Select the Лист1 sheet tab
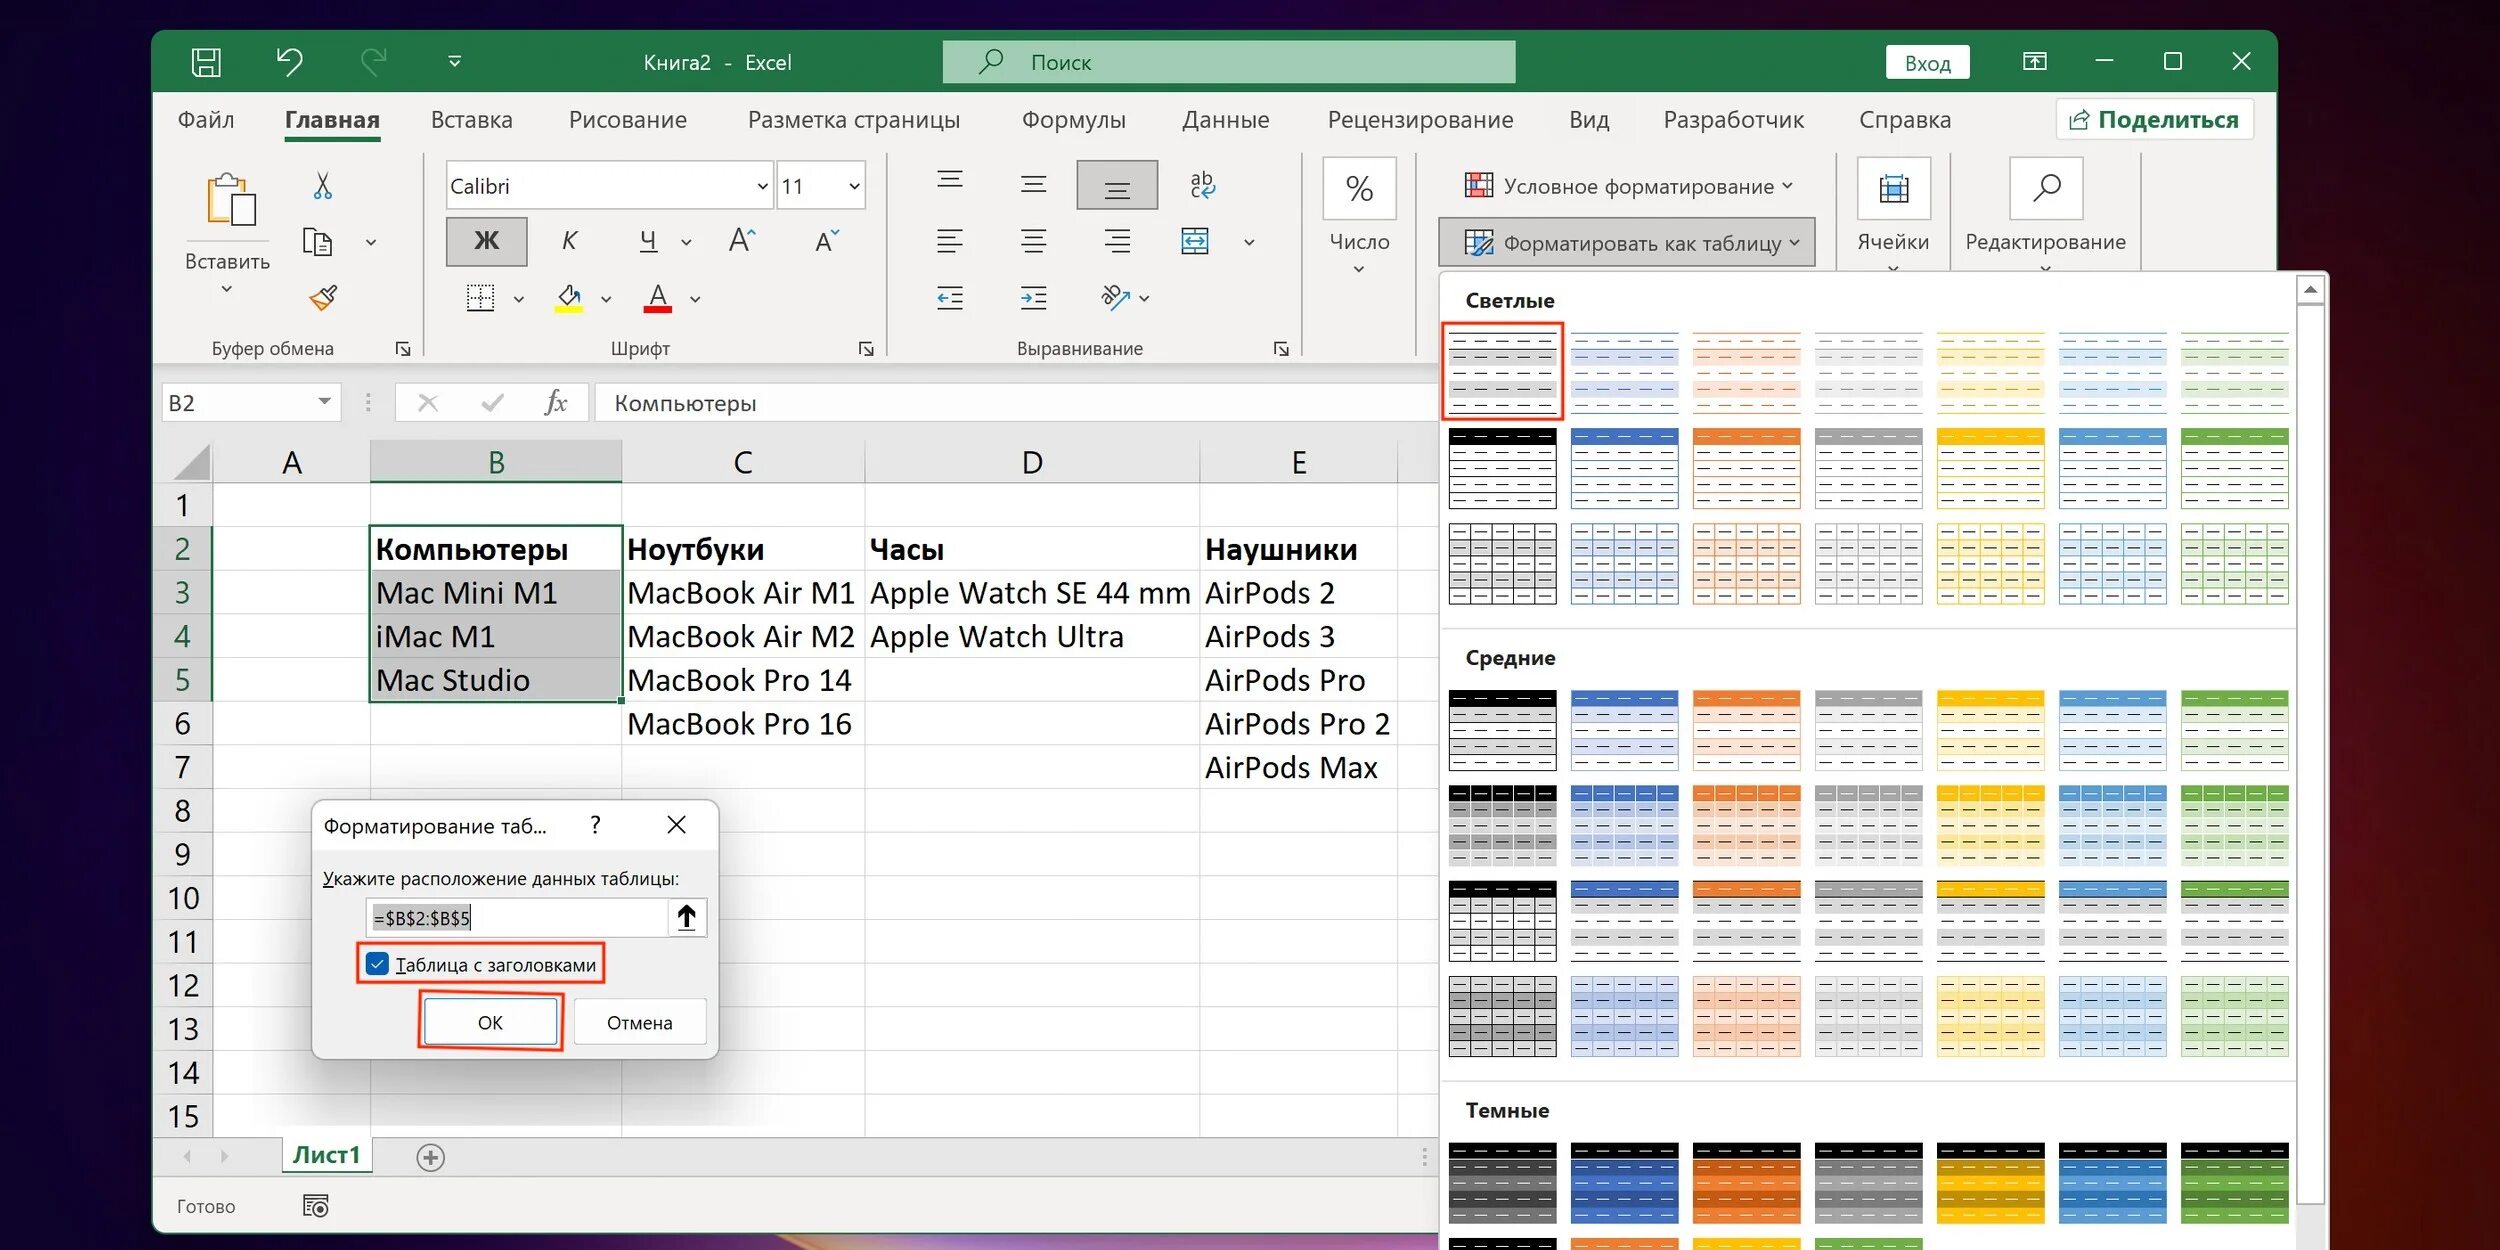The width and height of the screenshot is (2500, 1250). click(x=326, y=1155)
